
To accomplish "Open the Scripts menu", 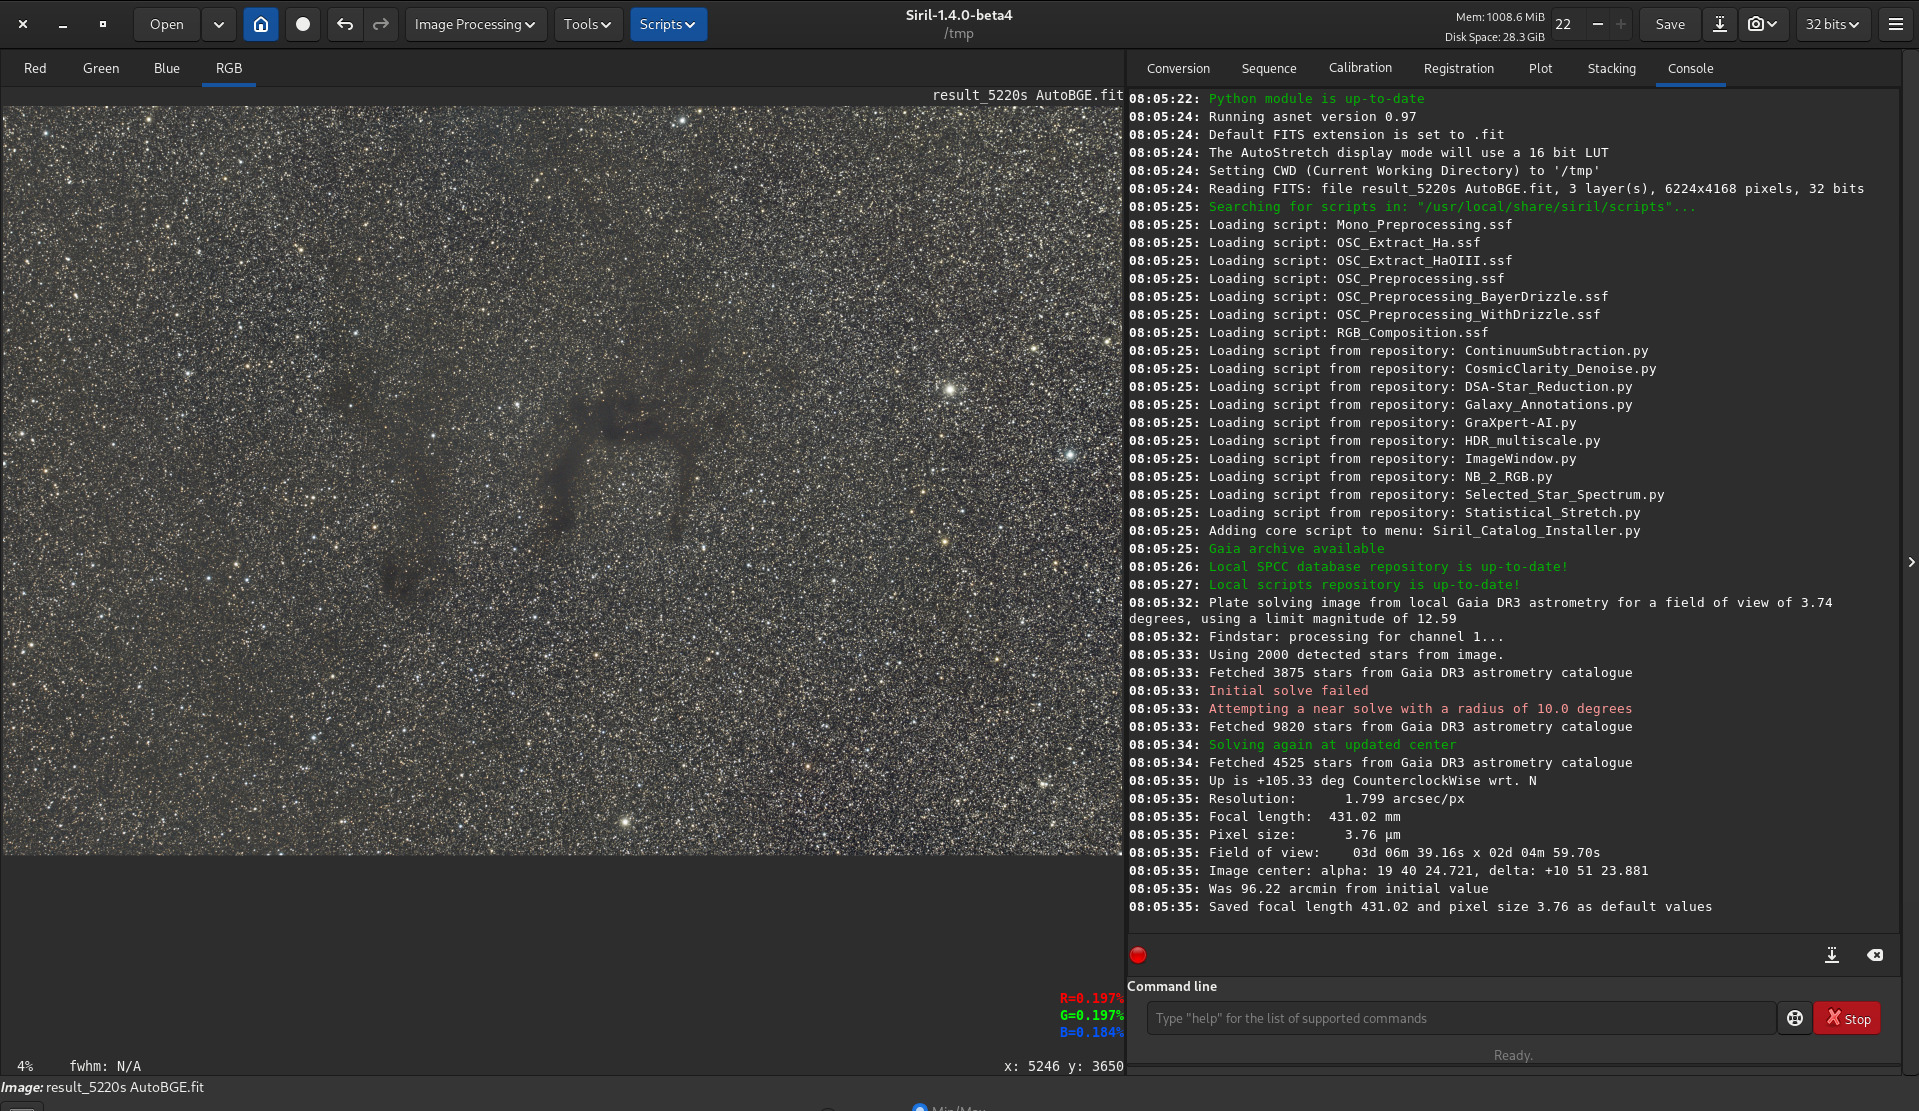I will tap(667, 24).
